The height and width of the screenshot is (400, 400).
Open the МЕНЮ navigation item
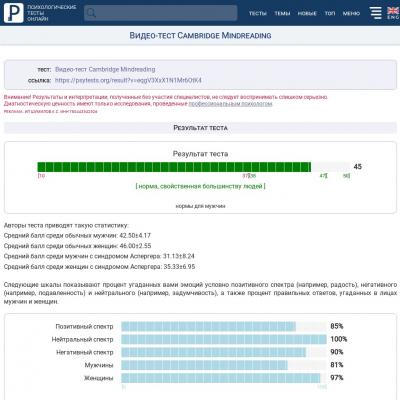point(351,13)
